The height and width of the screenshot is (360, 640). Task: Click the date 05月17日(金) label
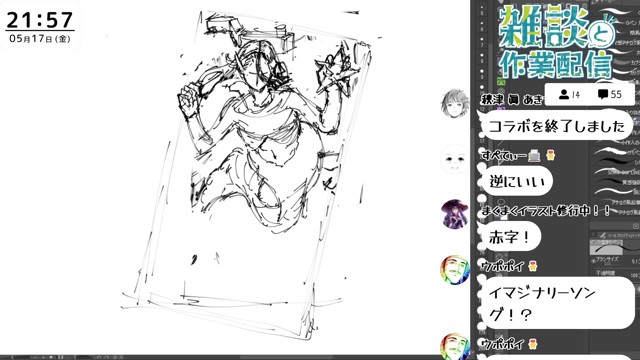tap(40, 39)
